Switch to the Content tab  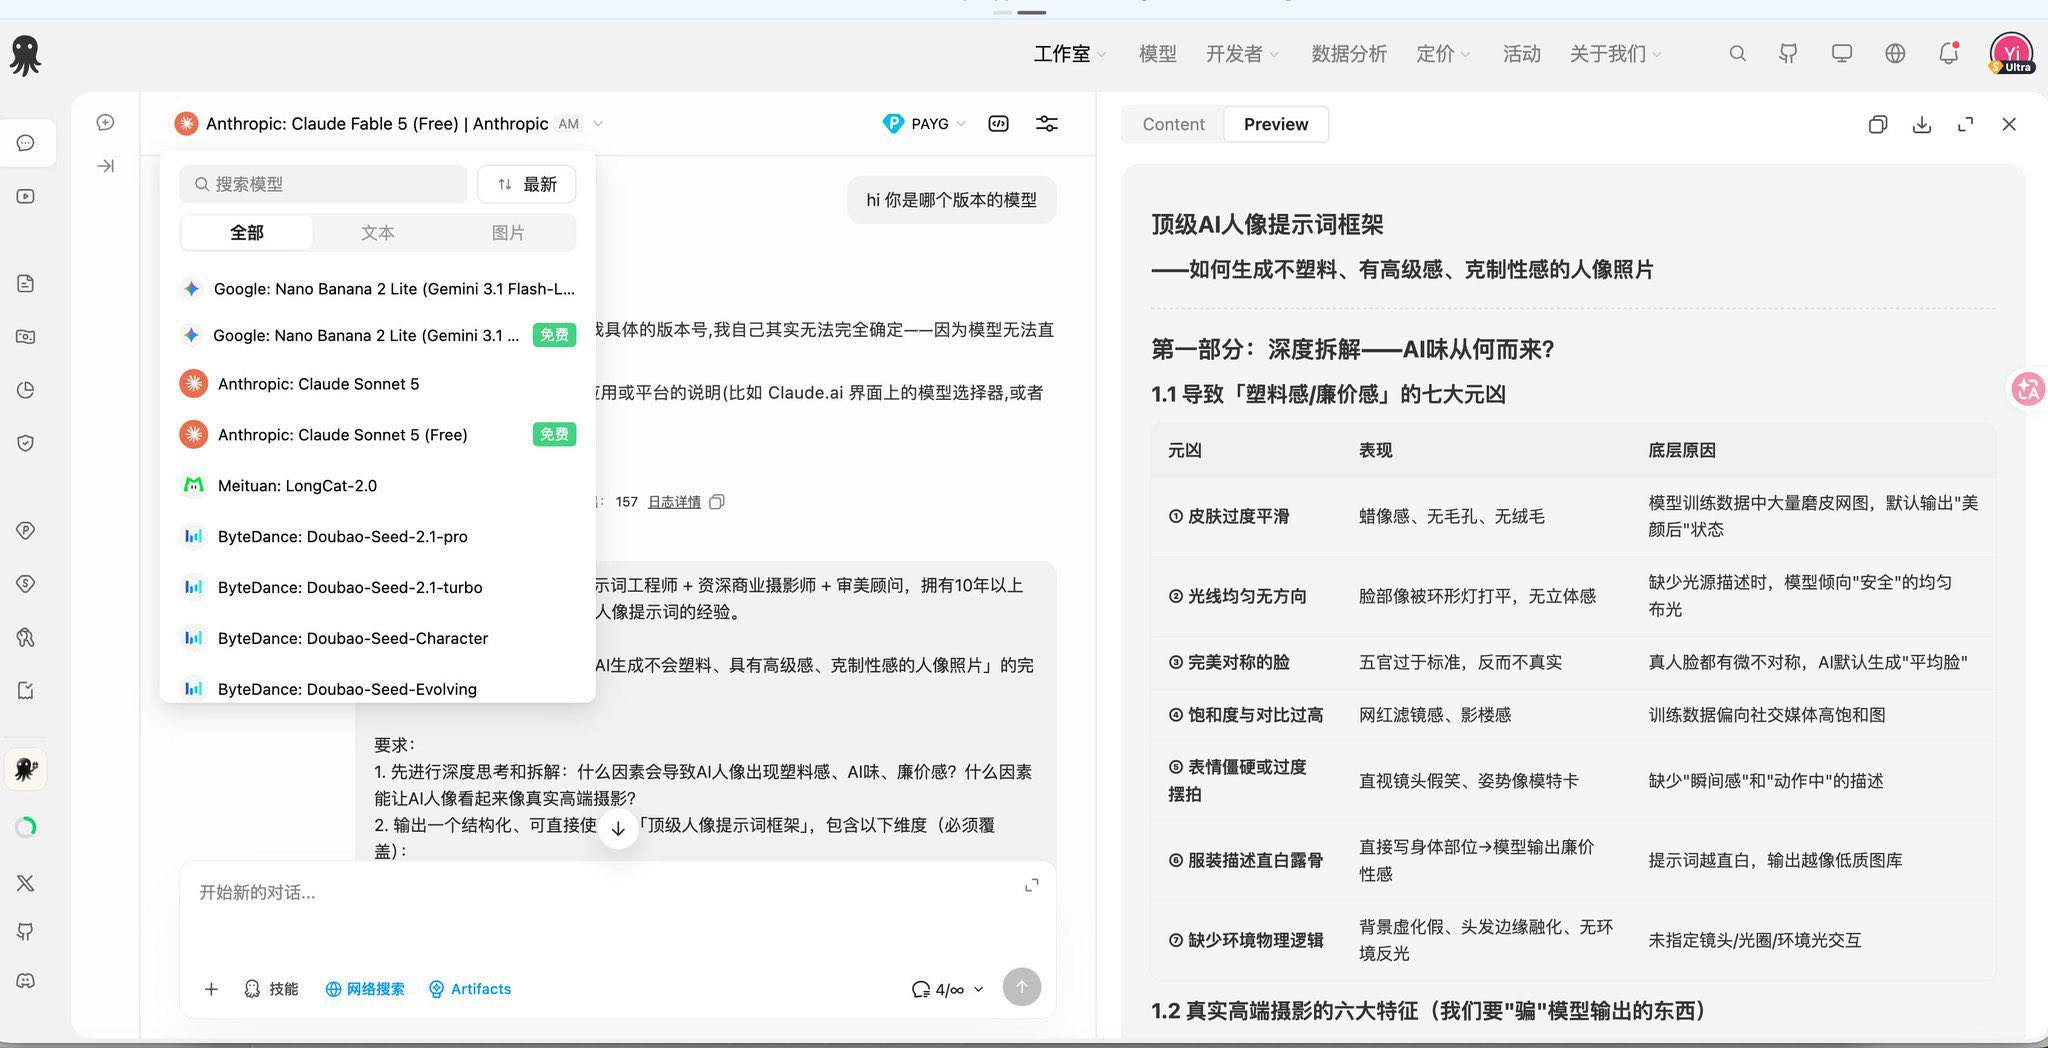(x=1173, y=124)
